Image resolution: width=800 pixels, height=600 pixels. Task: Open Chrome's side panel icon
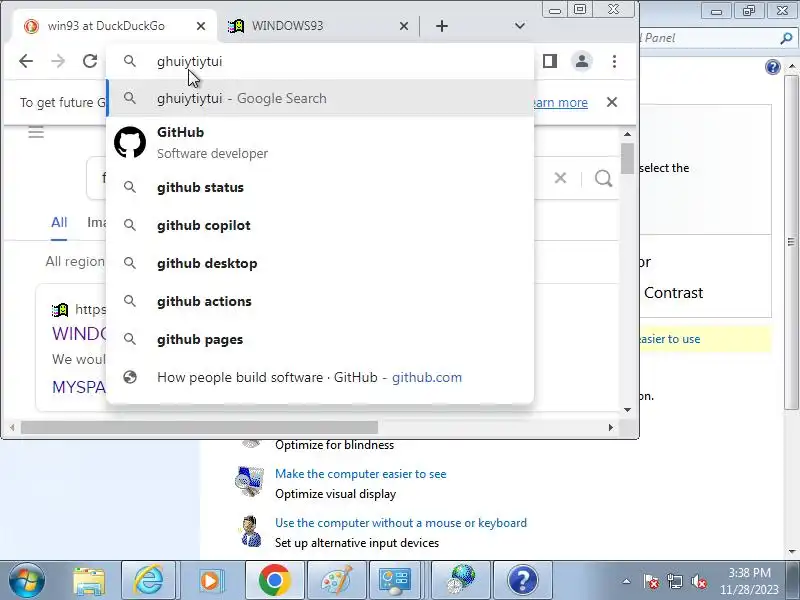pos(549,61)
